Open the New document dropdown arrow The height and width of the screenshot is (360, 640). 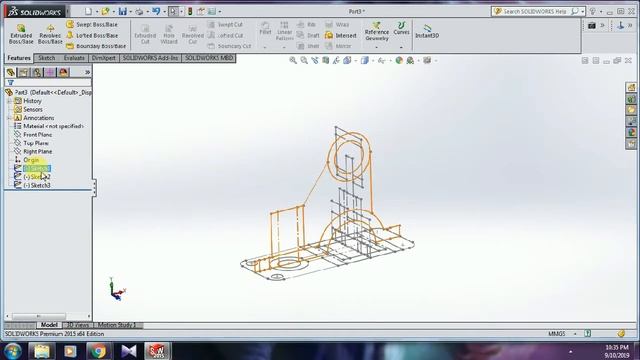(97, 12)
